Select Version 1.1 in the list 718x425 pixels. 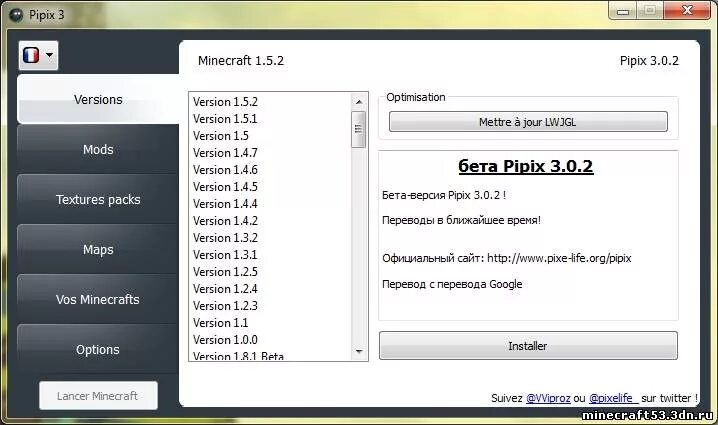point(270,322)
